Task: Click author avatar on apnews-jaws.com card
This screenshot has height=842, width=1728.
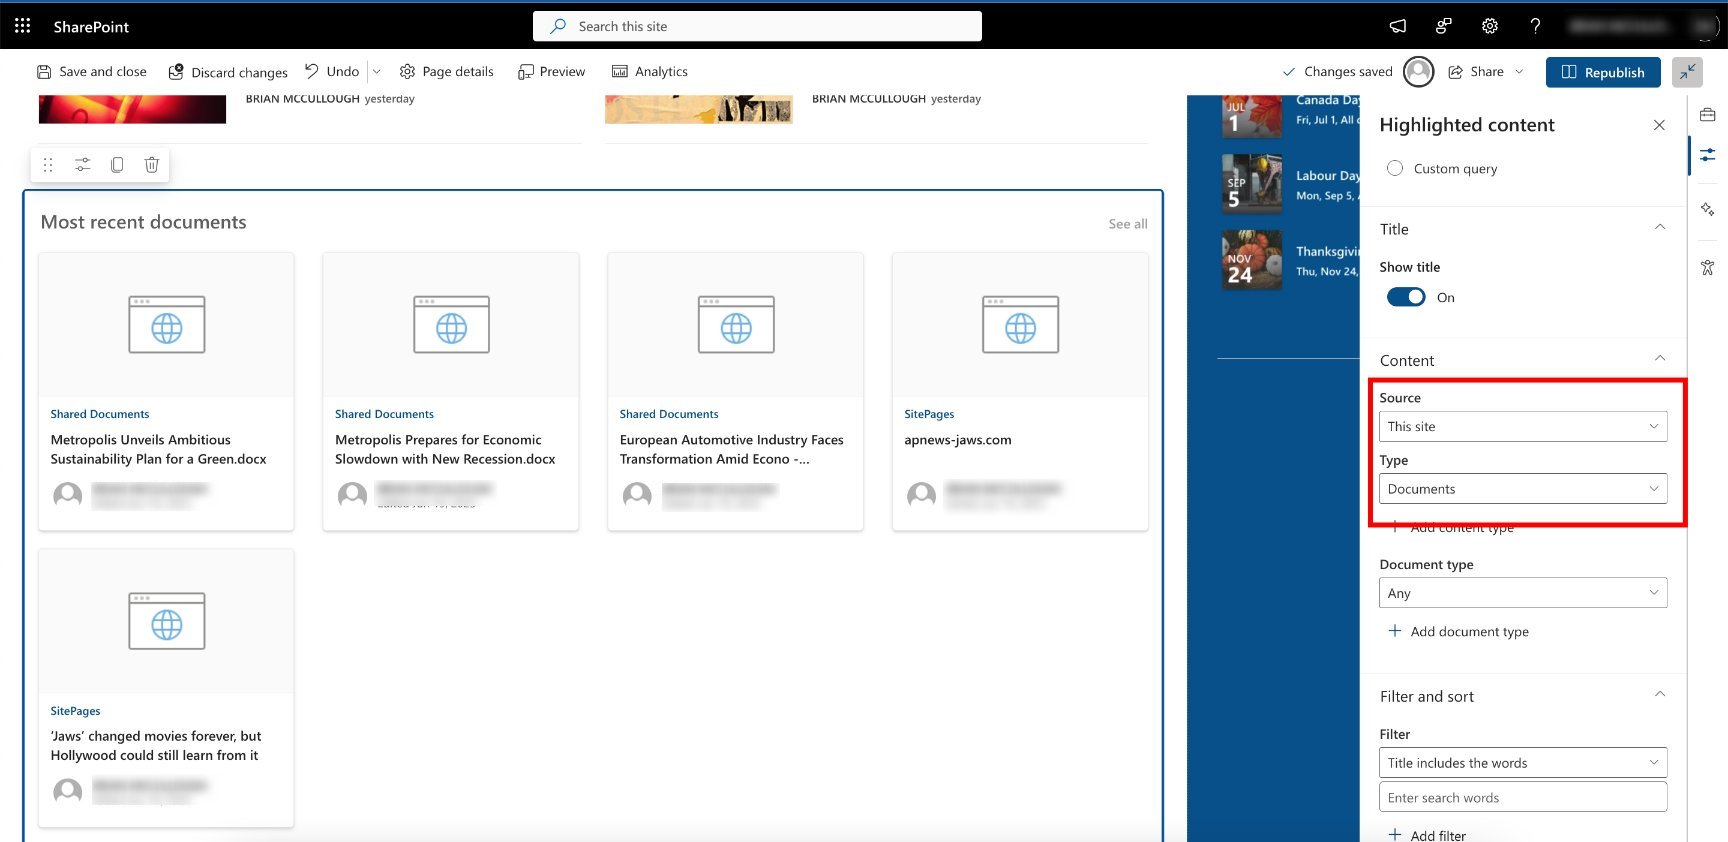Action: [921, 494]
